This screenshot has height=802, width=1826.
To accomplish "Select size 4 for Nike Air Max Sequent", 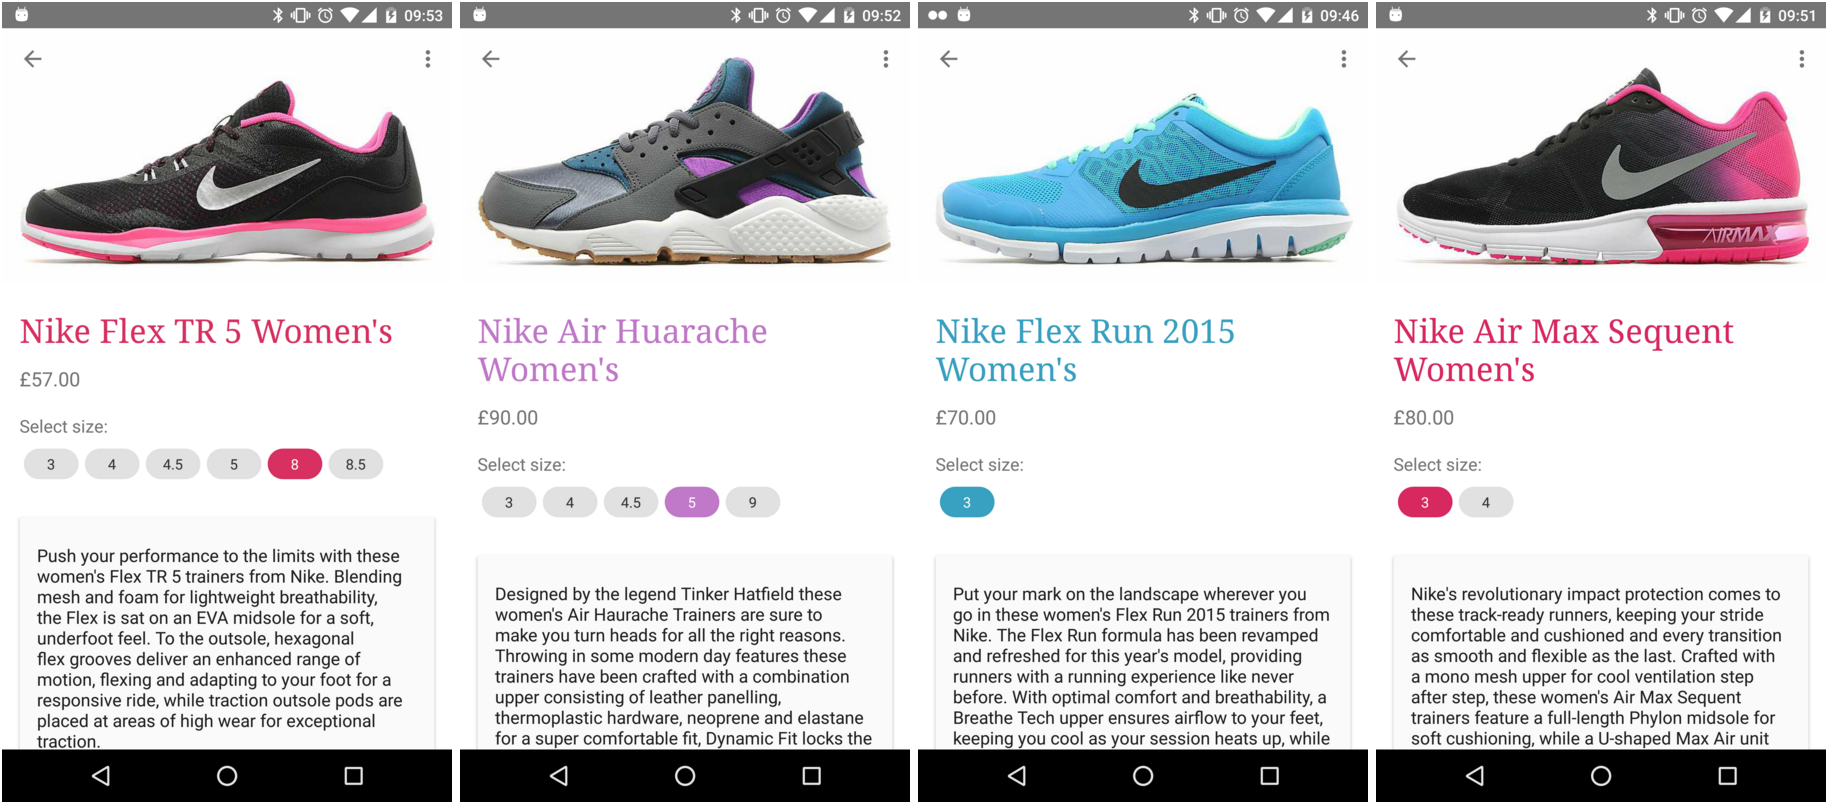I will point(1486,502).
